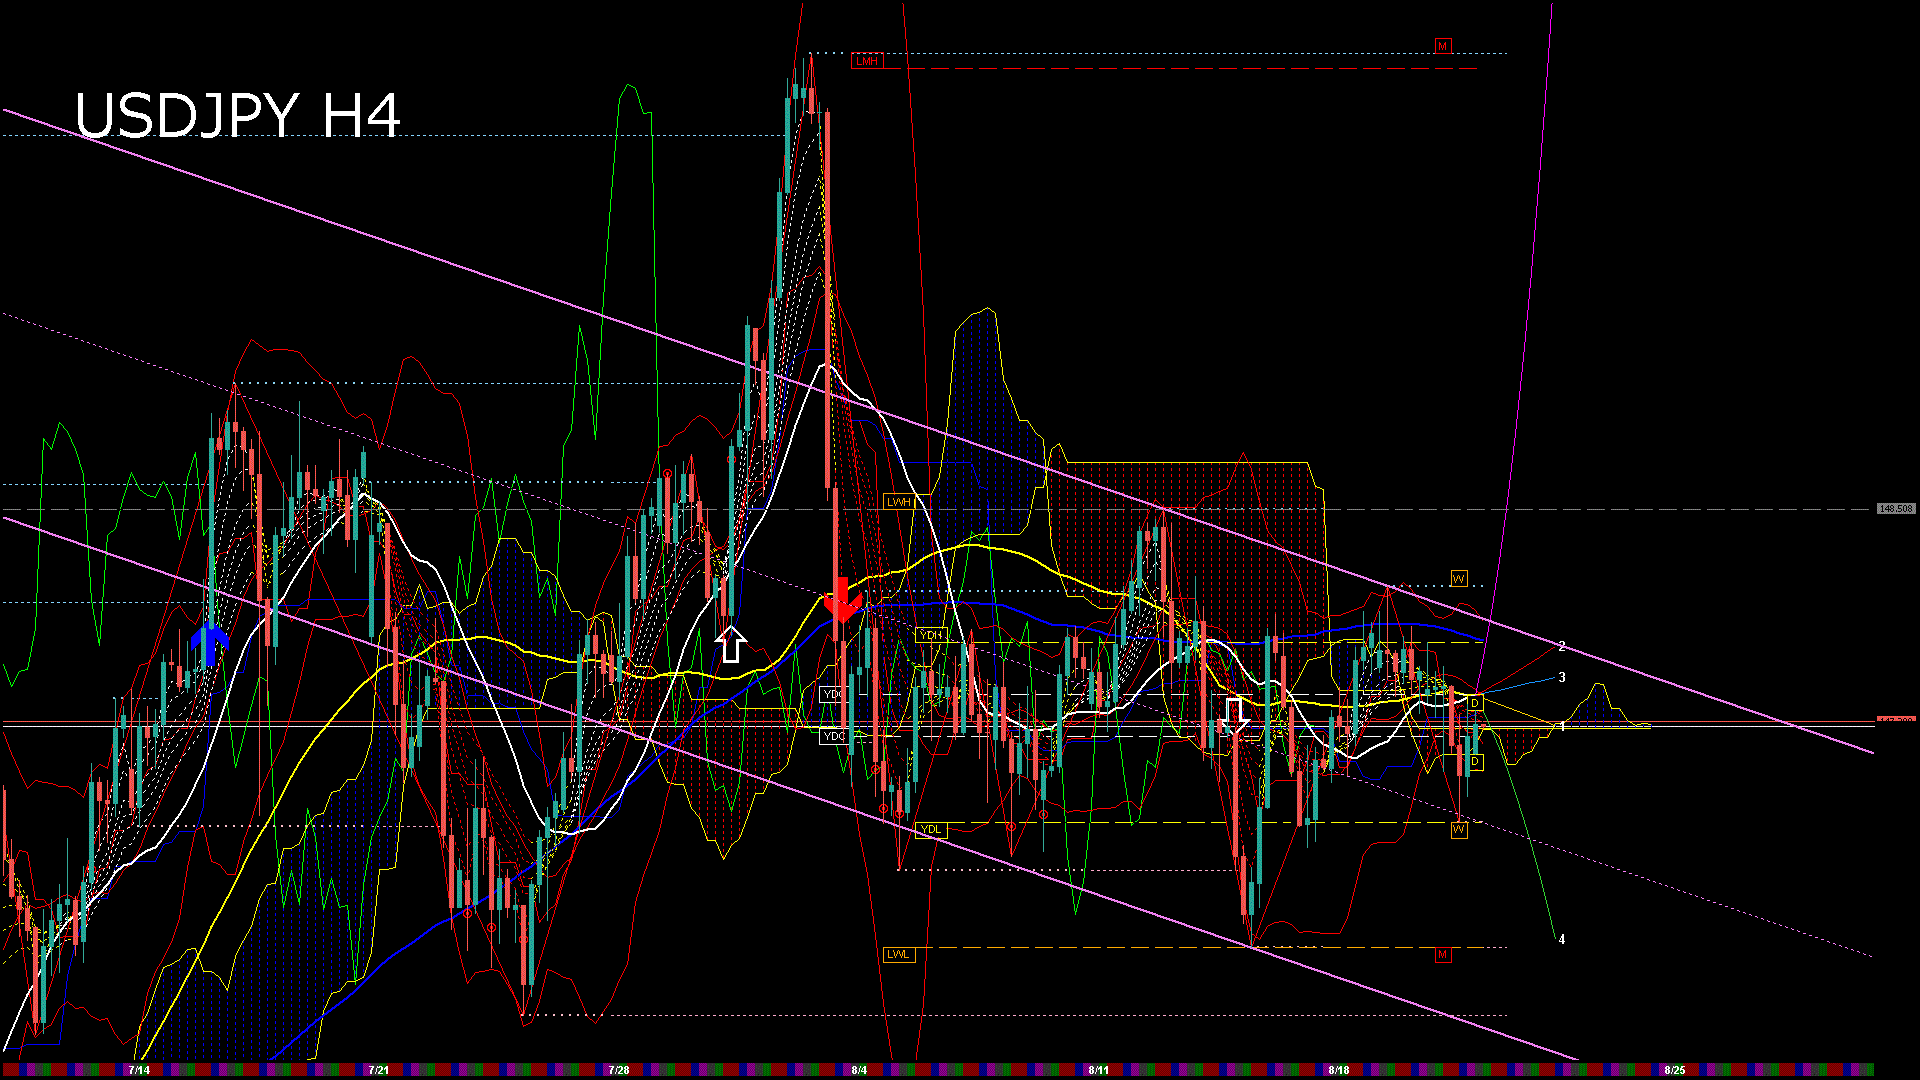Click the blue up arrow signal marker
The image size is (1920, 1080).
click(x=209, y=645)
